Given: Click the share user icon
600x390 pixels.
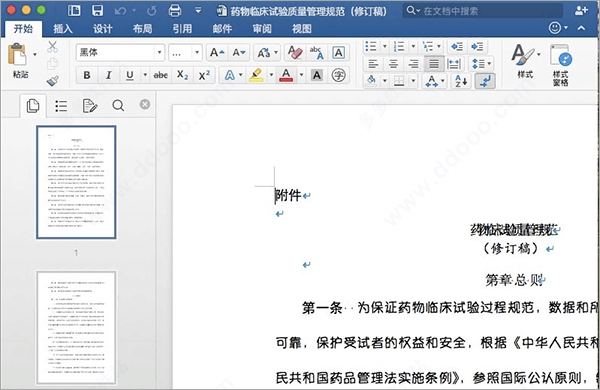Looking at the screenshot, I should [581, 10].
